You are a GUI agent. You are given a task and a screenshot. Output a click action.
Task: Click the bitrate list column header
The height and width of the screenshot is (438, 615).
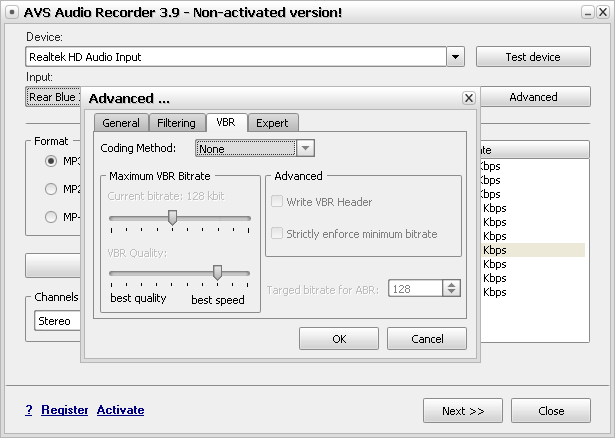pyautogui.click(x=535, y=149)
